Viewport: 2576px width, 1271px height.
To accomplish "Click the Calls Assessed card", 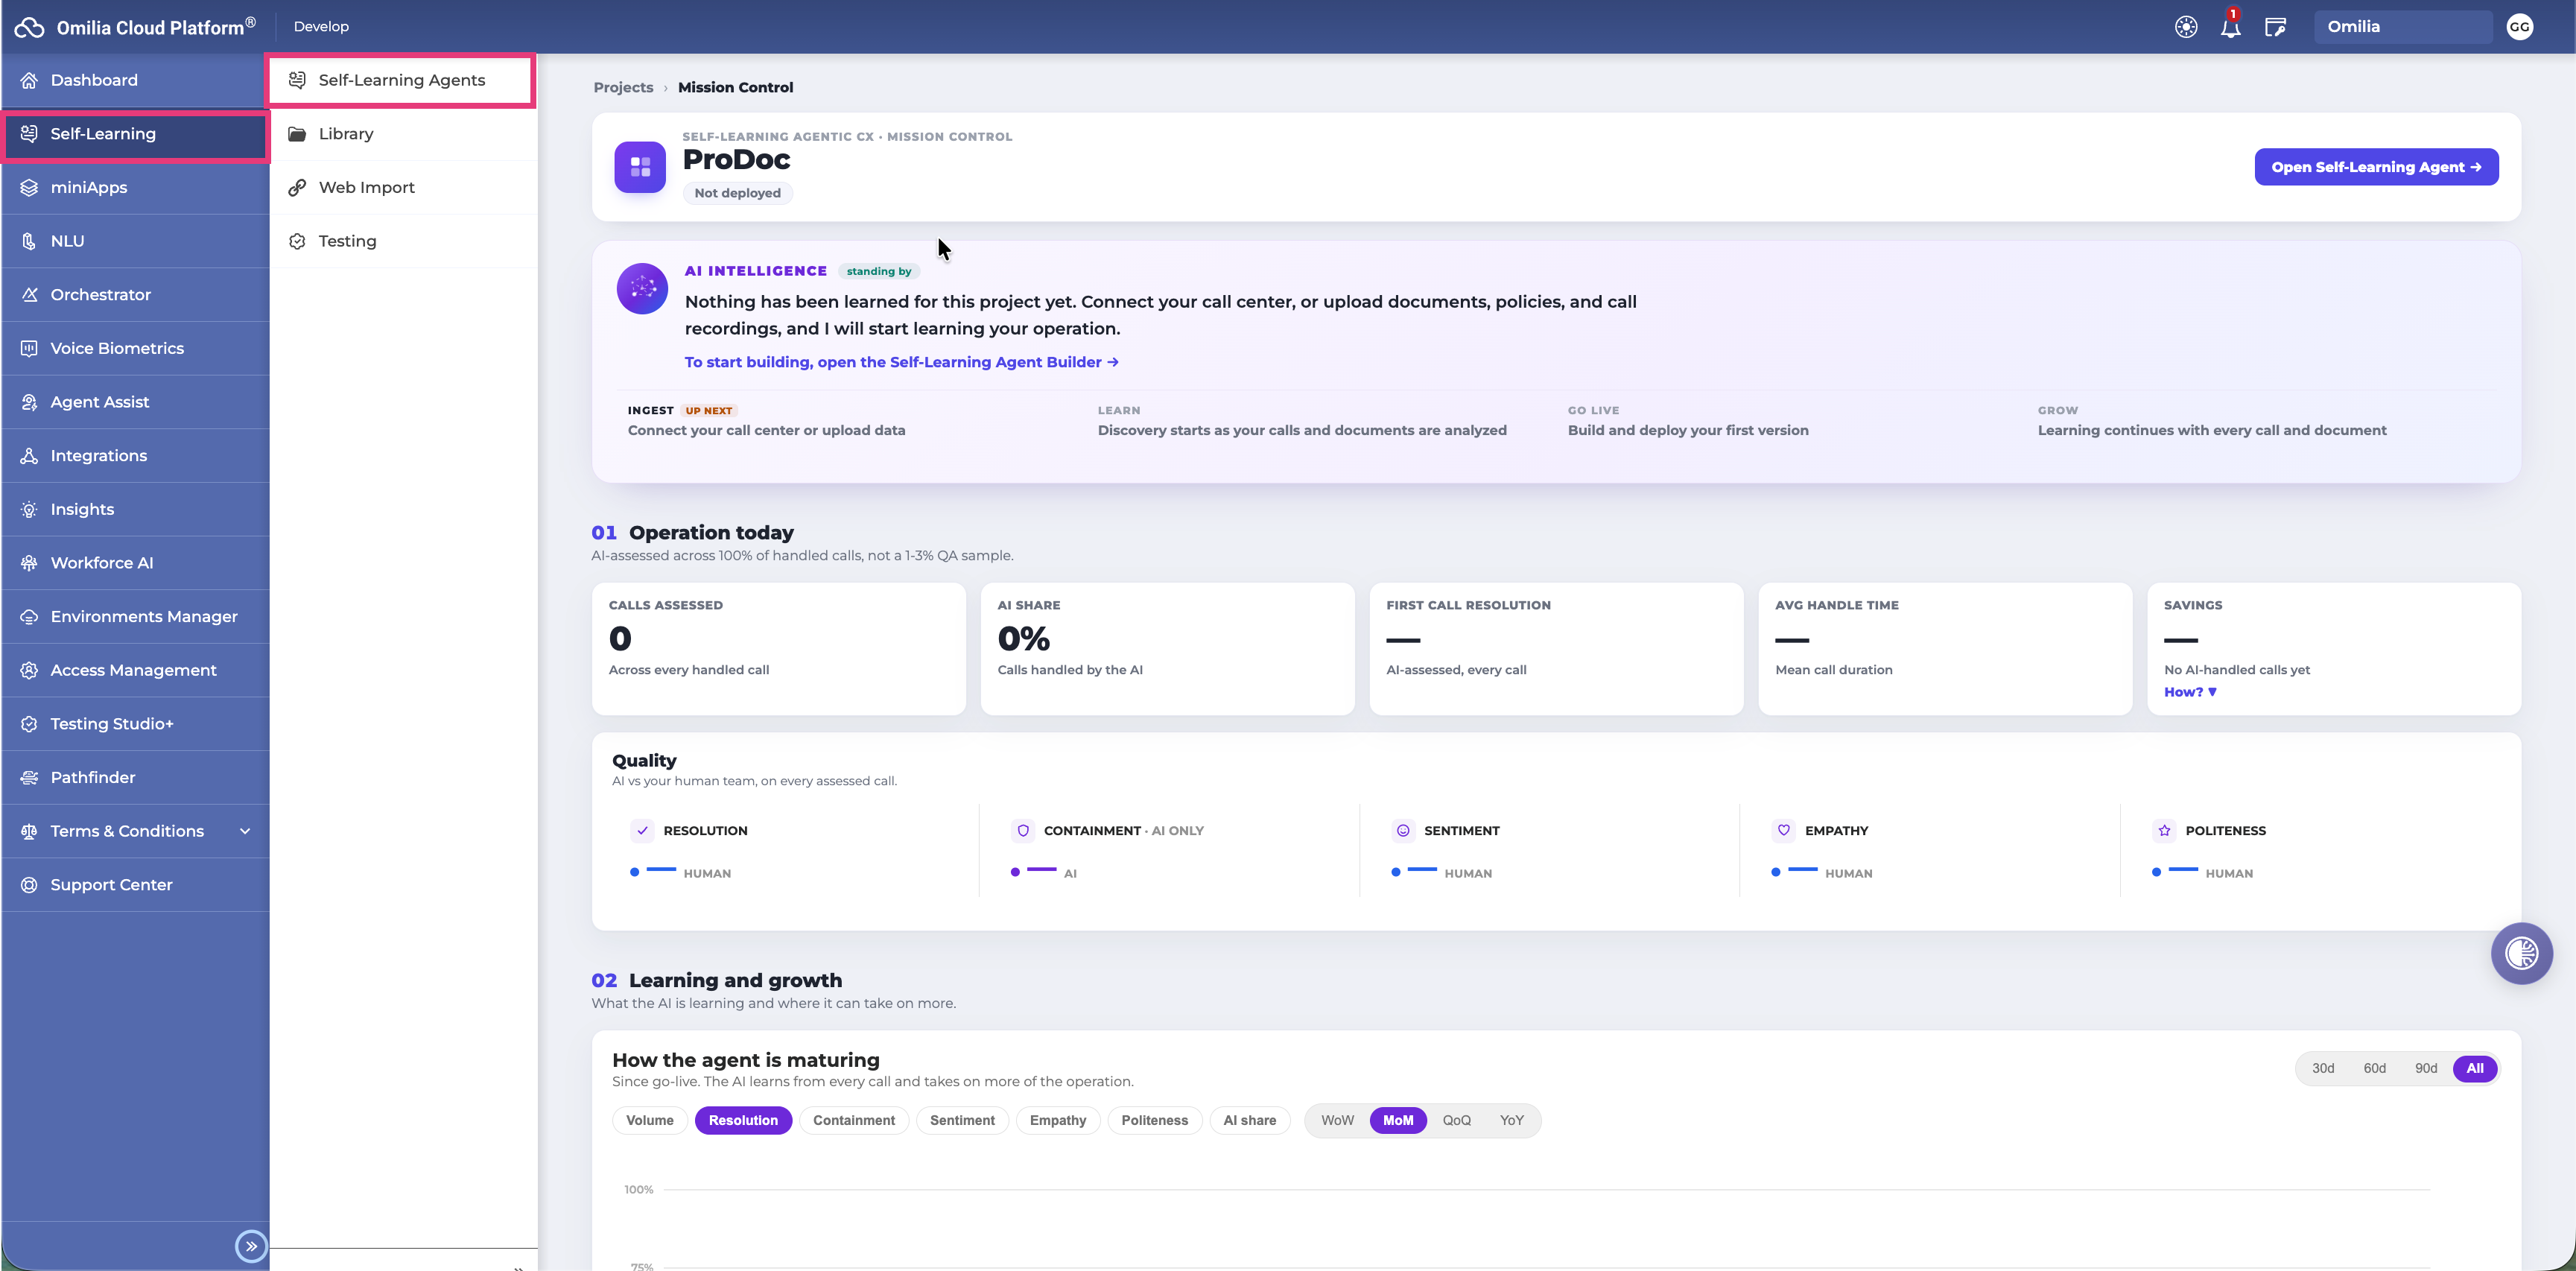I will coord(778,649).
